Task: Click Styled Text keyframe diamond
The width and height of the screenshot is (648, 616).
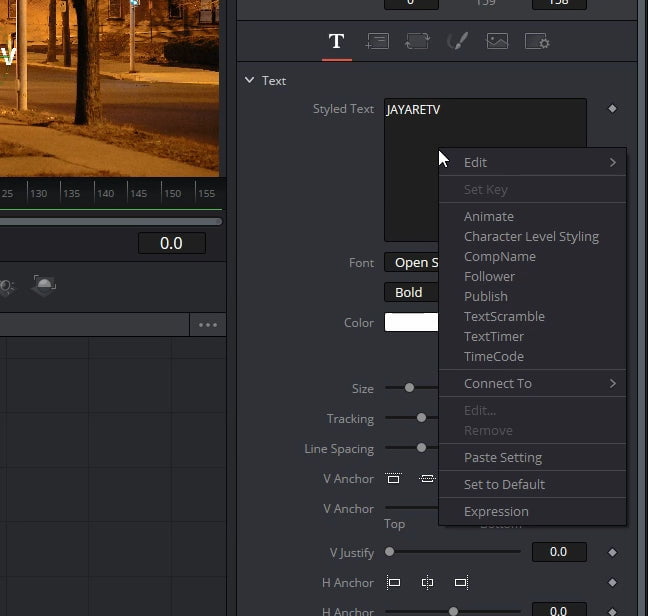Action: click(x=612, y=109)
